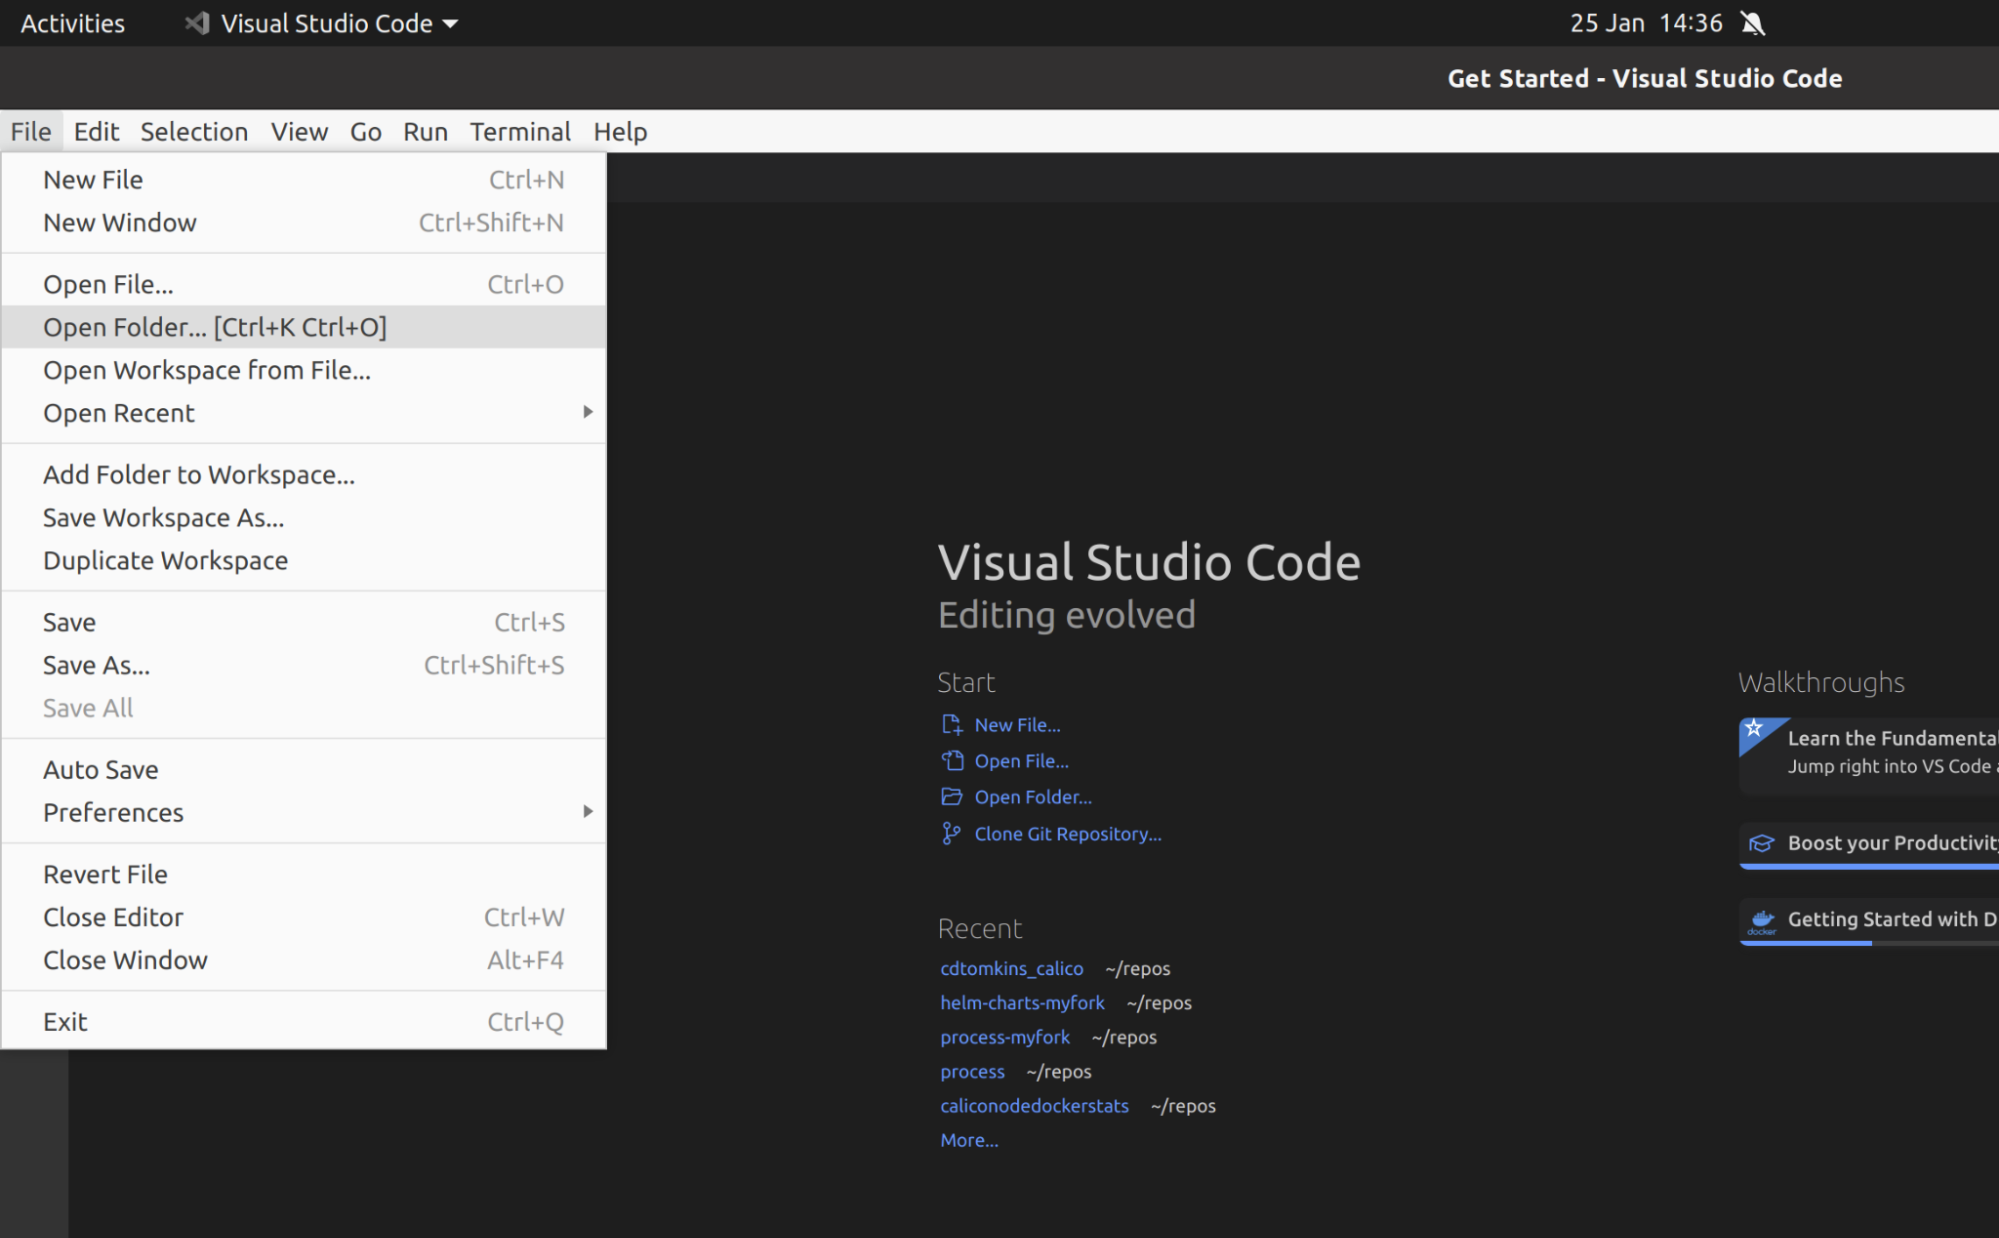Click the New File icon under Start
This screenshot has height=1238, width=1999.
(951, 725)
